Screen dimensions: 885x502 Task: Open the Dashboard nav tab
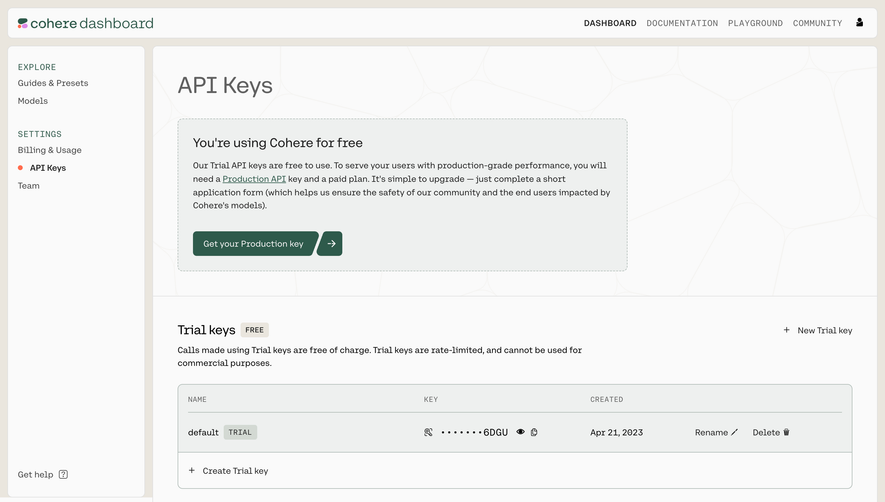click(610, 23)
